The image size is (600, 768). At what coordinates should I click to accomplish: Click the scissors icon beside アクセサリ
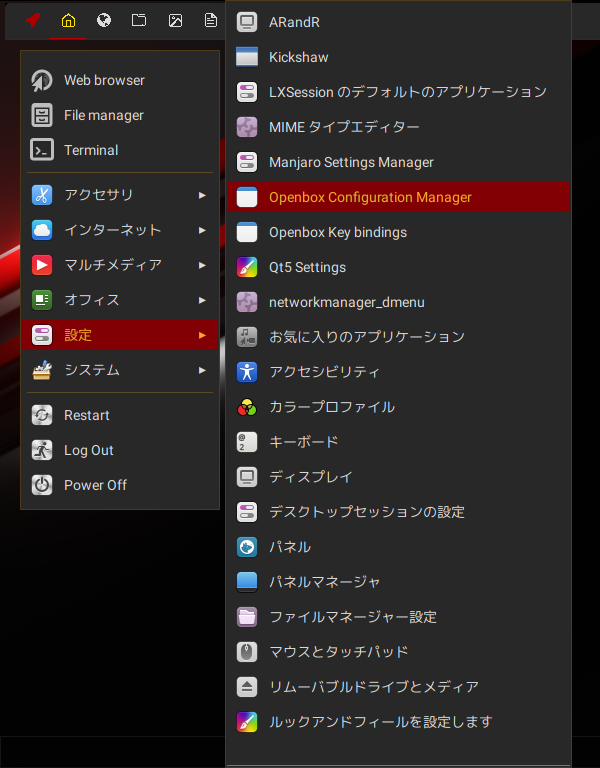(42, 195)
